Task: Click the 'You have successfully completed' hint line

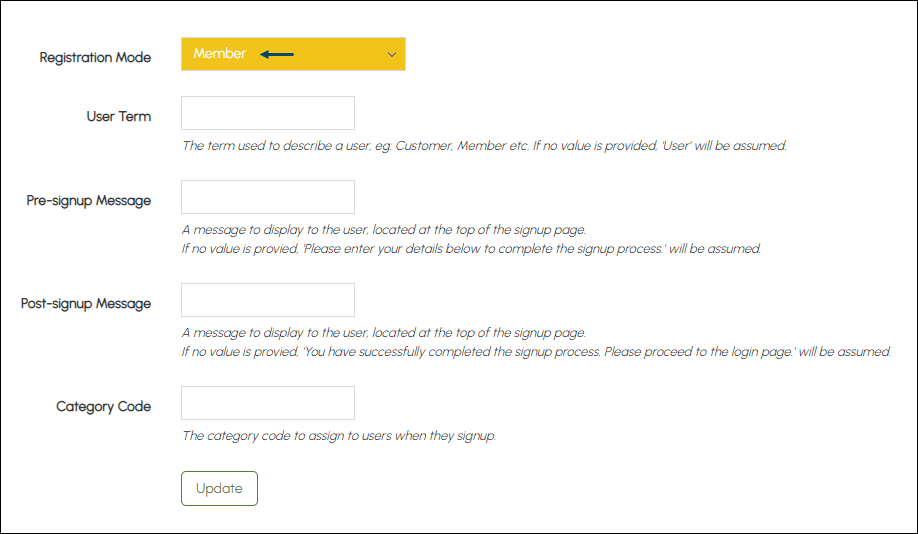Action: coord(536,352)
